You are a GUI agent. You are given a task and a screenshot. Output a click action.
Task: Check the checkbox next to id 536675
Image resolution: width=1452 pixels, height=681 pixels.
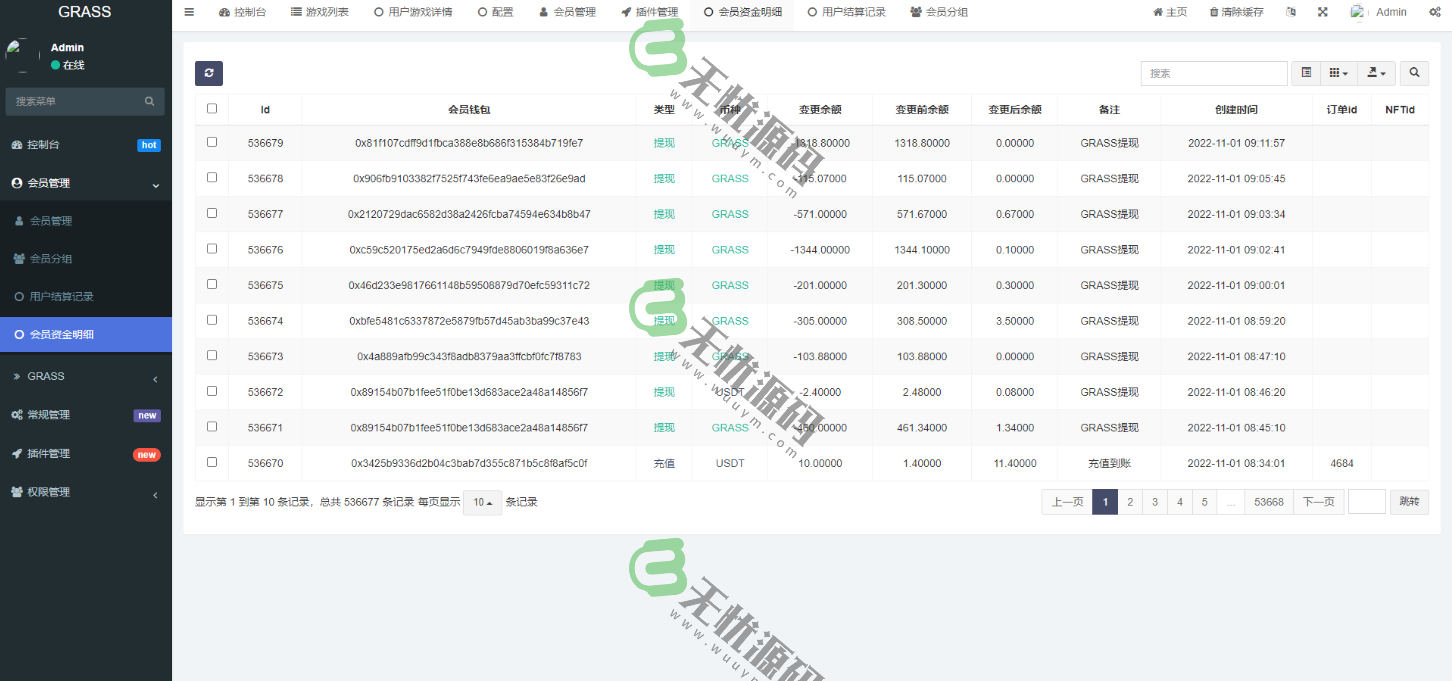tap(211, 285)
